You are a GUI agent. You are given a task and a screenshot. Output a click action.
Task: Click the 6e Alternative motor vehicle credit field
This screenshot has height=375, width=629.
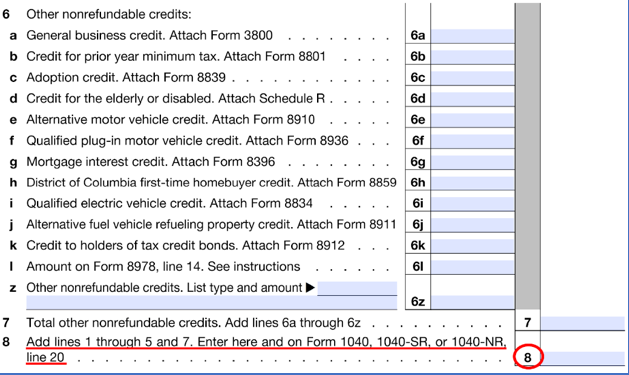[473, 120]
